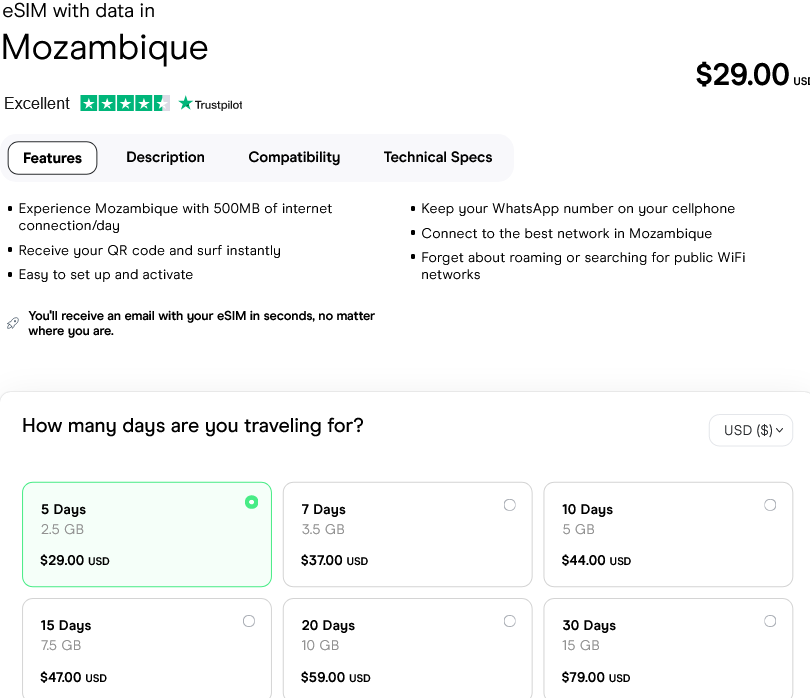Click the "Excellent" Trustpilot rating link

click(37, 102)
